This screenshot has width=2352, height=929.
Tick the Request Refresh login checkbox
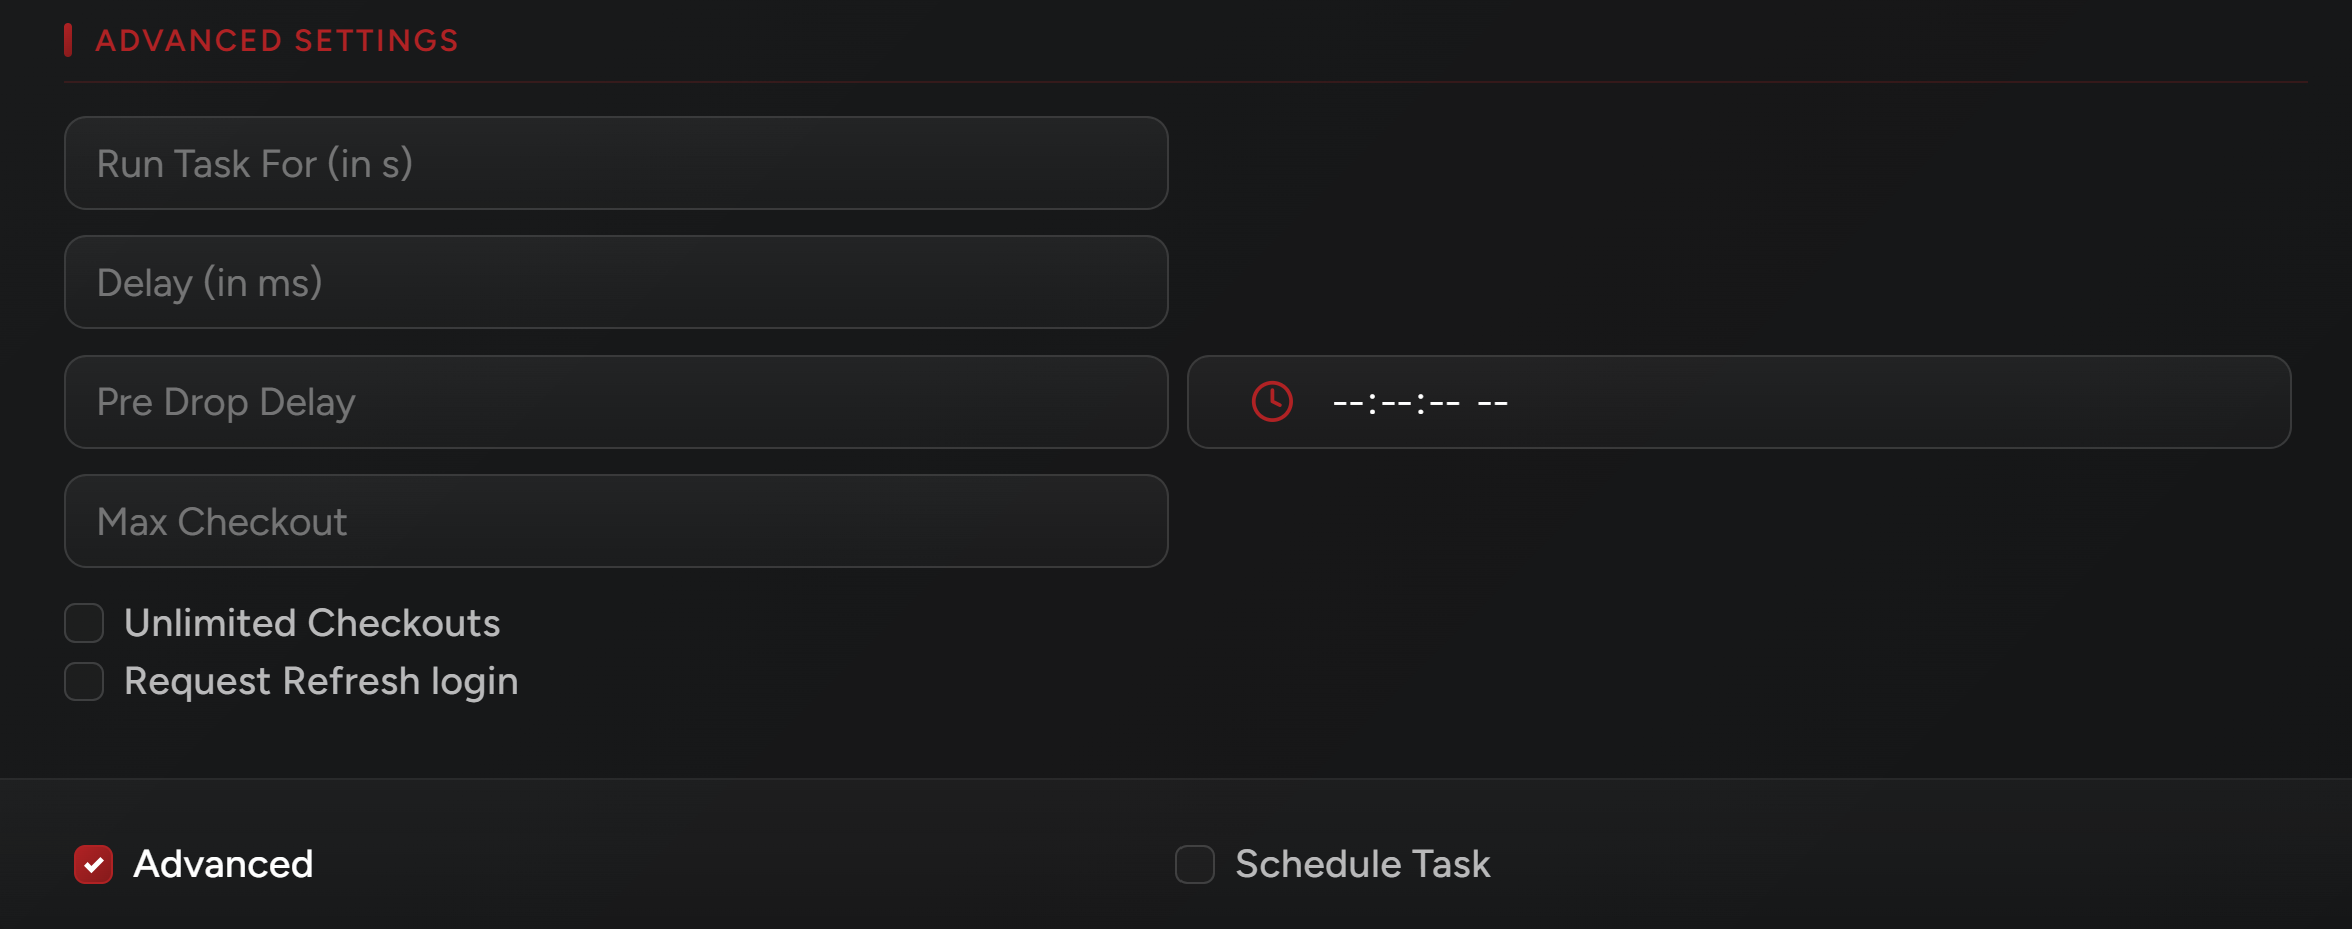click(84, 682)
